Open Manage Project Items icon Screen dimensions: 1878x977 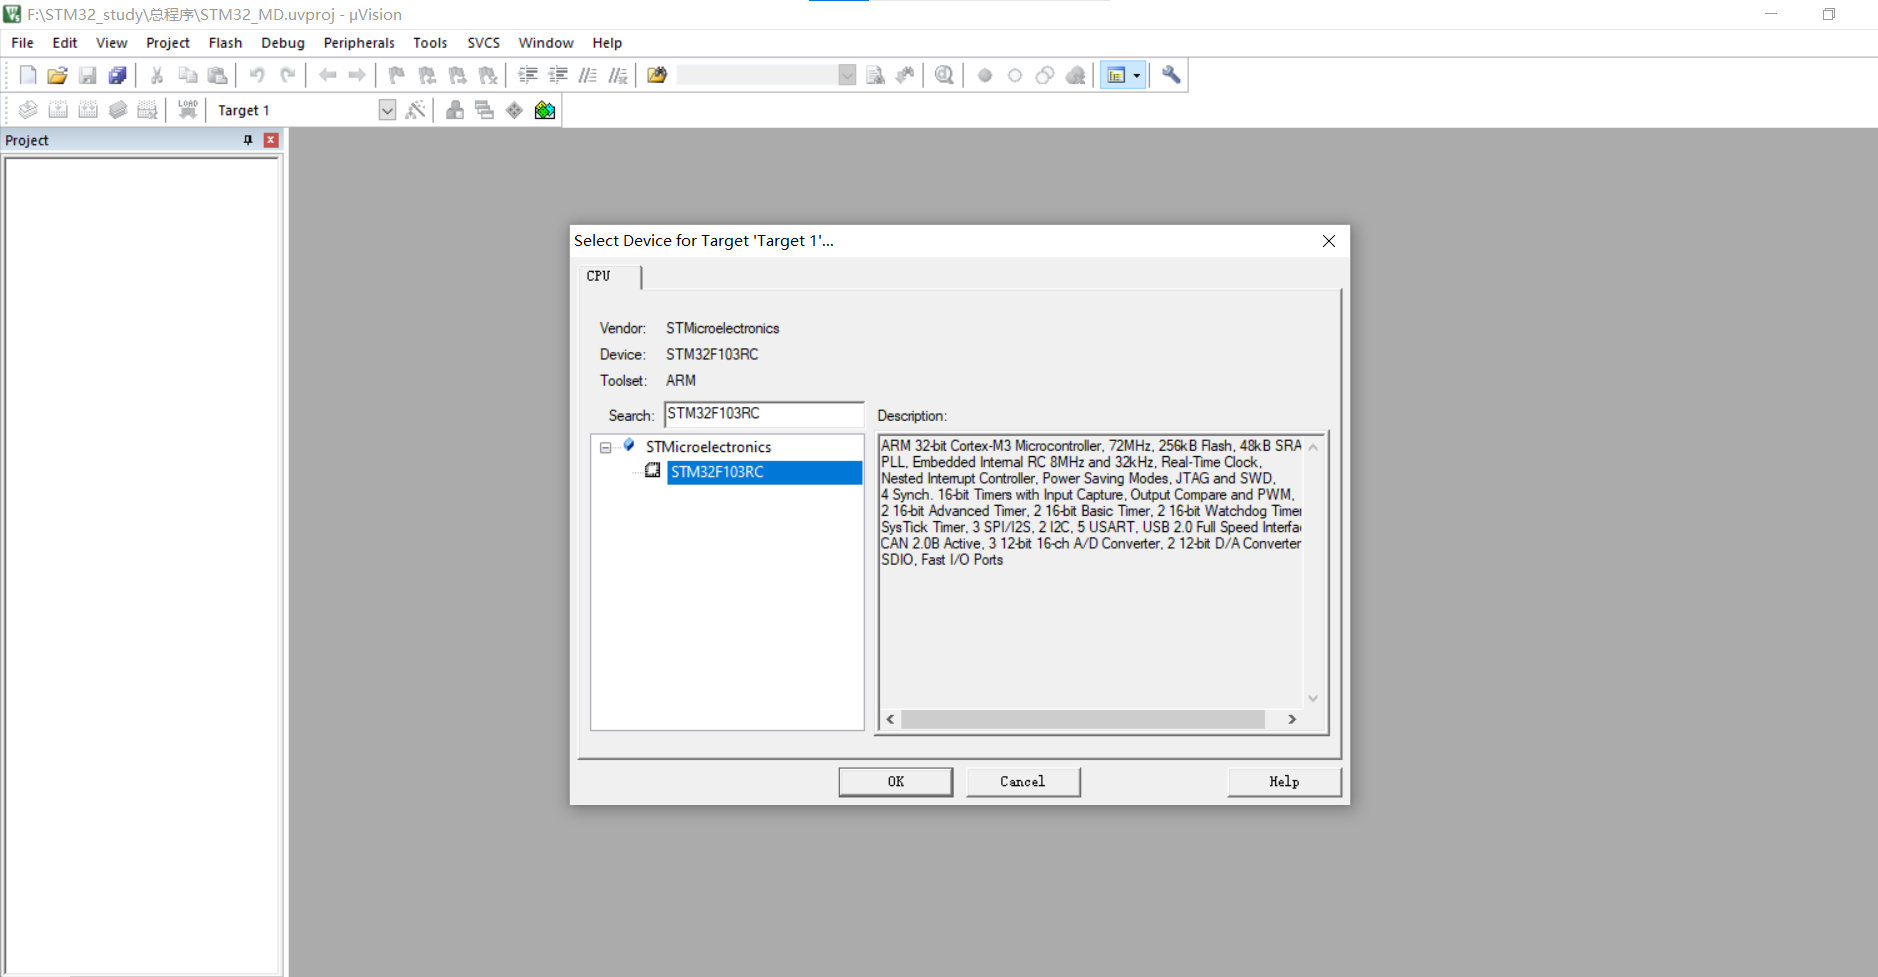(x=455, y=110)
